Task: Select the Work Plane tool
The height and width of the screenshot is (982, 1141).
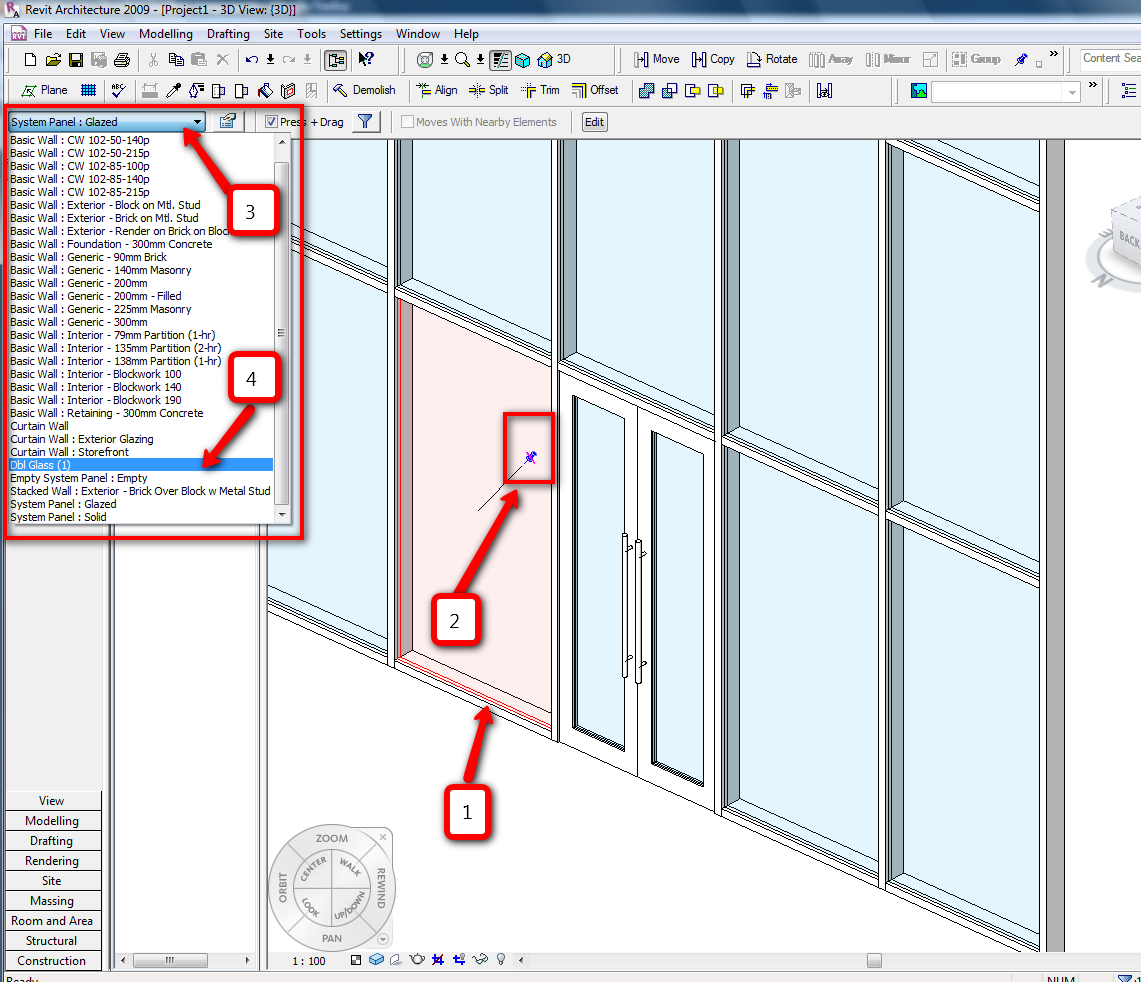Action: 44,90
